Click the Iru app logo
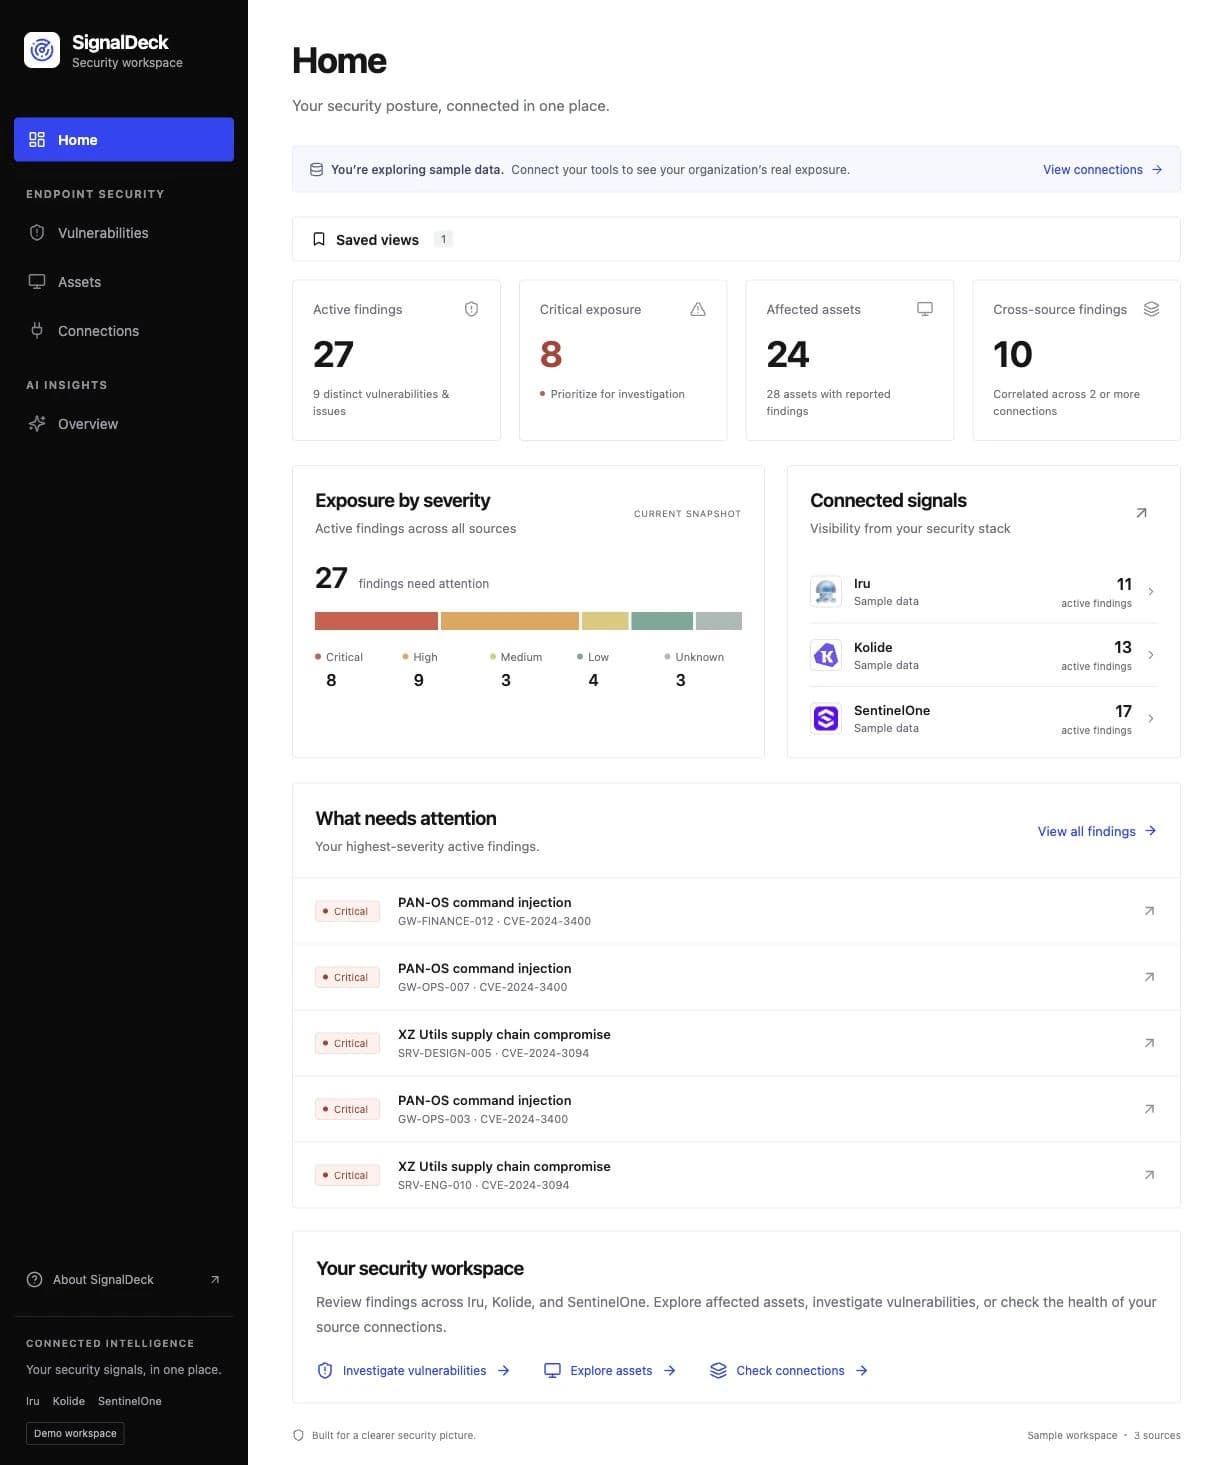 point(826,591)
